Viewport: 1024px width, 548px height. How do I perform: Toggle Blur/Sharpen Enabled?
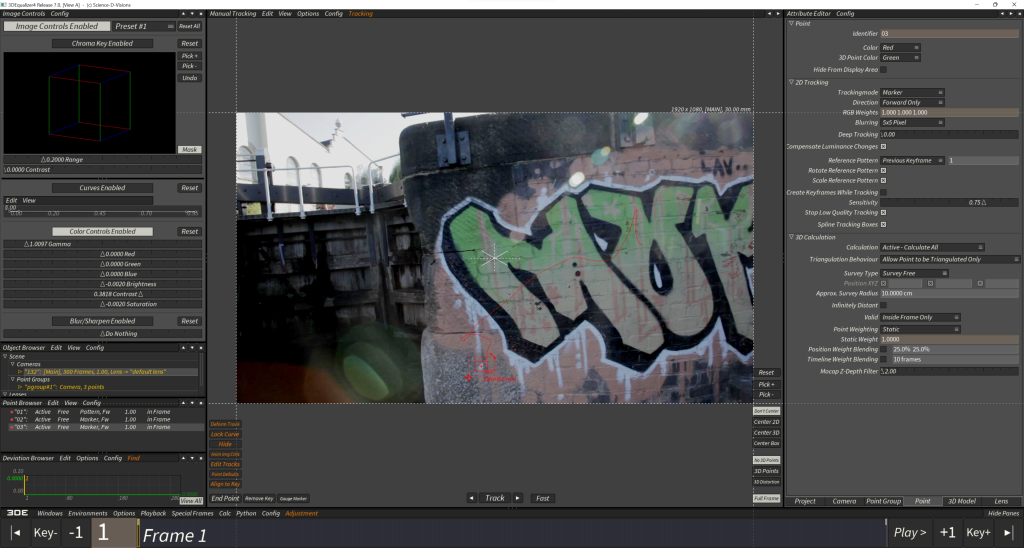(102, 321)
